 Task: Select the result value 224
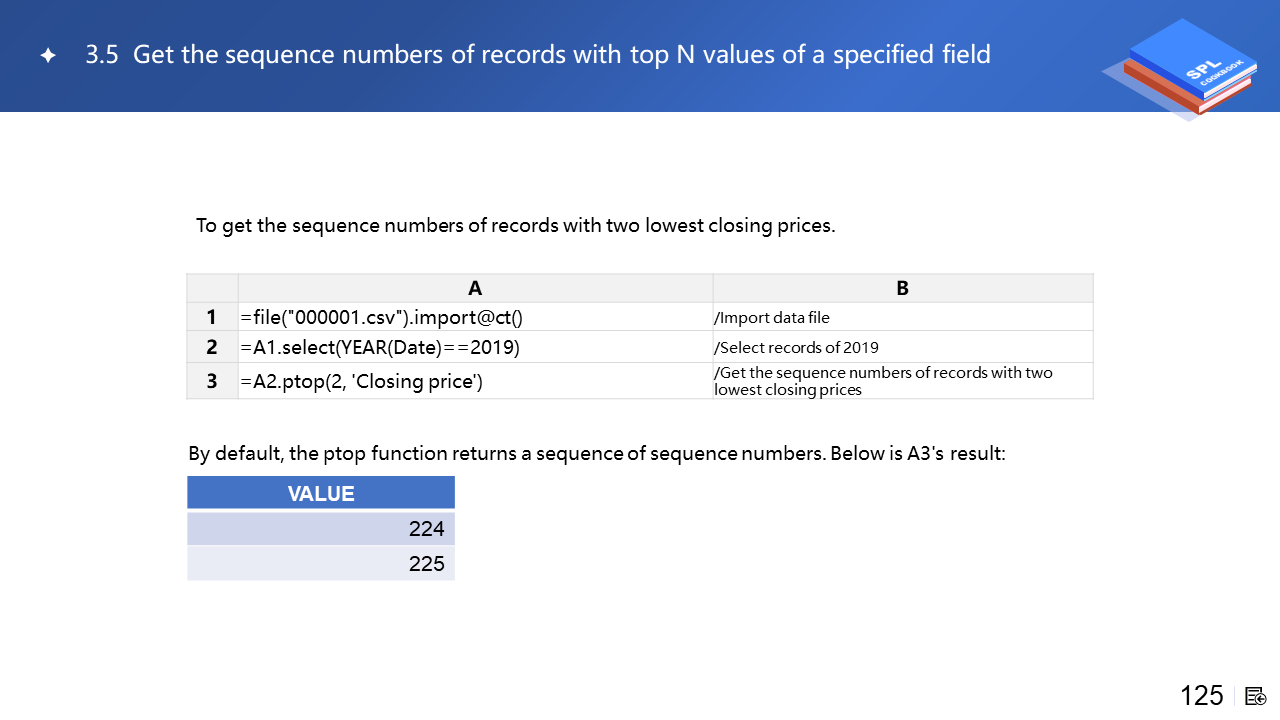tap(426, 529)
